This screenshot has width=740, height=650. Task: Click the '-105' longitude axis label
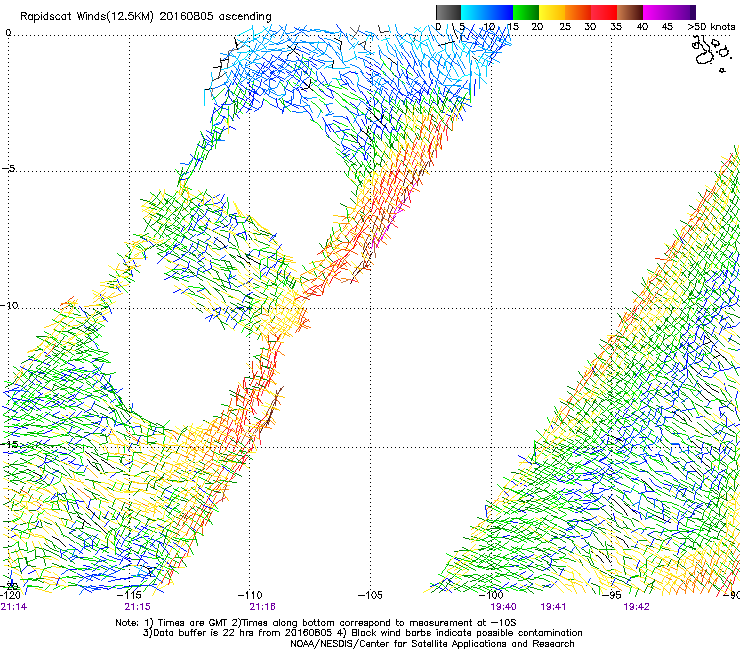(x=370, y=595)
